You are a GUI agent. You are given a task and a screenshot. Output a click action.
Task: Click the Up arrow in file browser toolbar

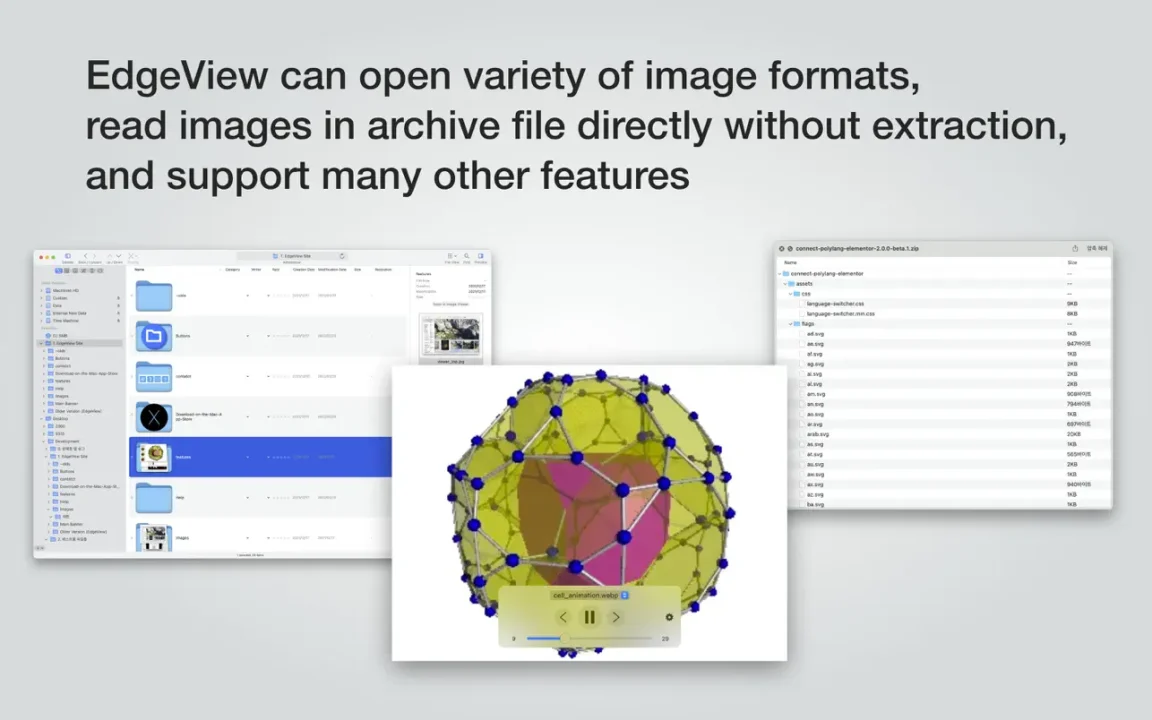click(x=110, y=256)
